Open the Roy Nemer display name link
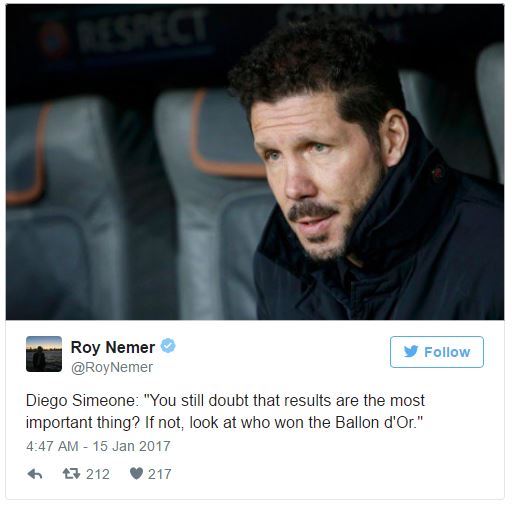512x505 pixels. (113, 347)
